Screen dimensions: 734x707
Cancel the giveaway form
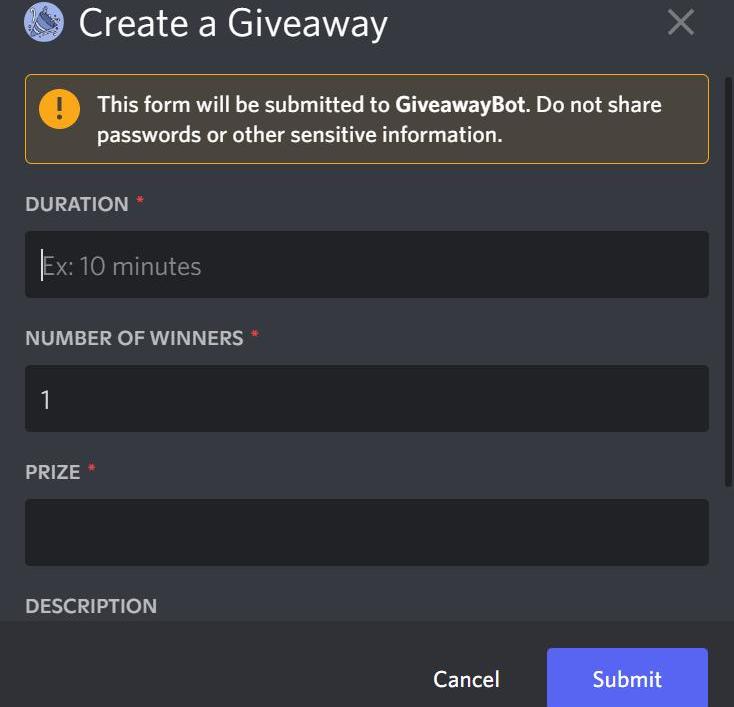(466, 679)
